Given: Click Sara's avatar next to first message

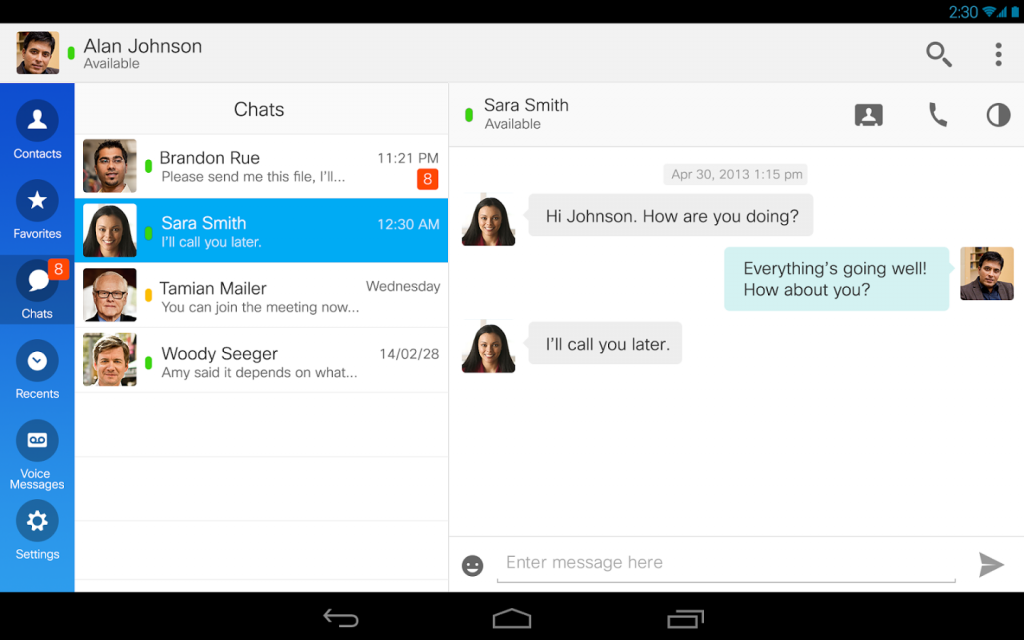Looking at the screenshot, I should coord(488,220).
